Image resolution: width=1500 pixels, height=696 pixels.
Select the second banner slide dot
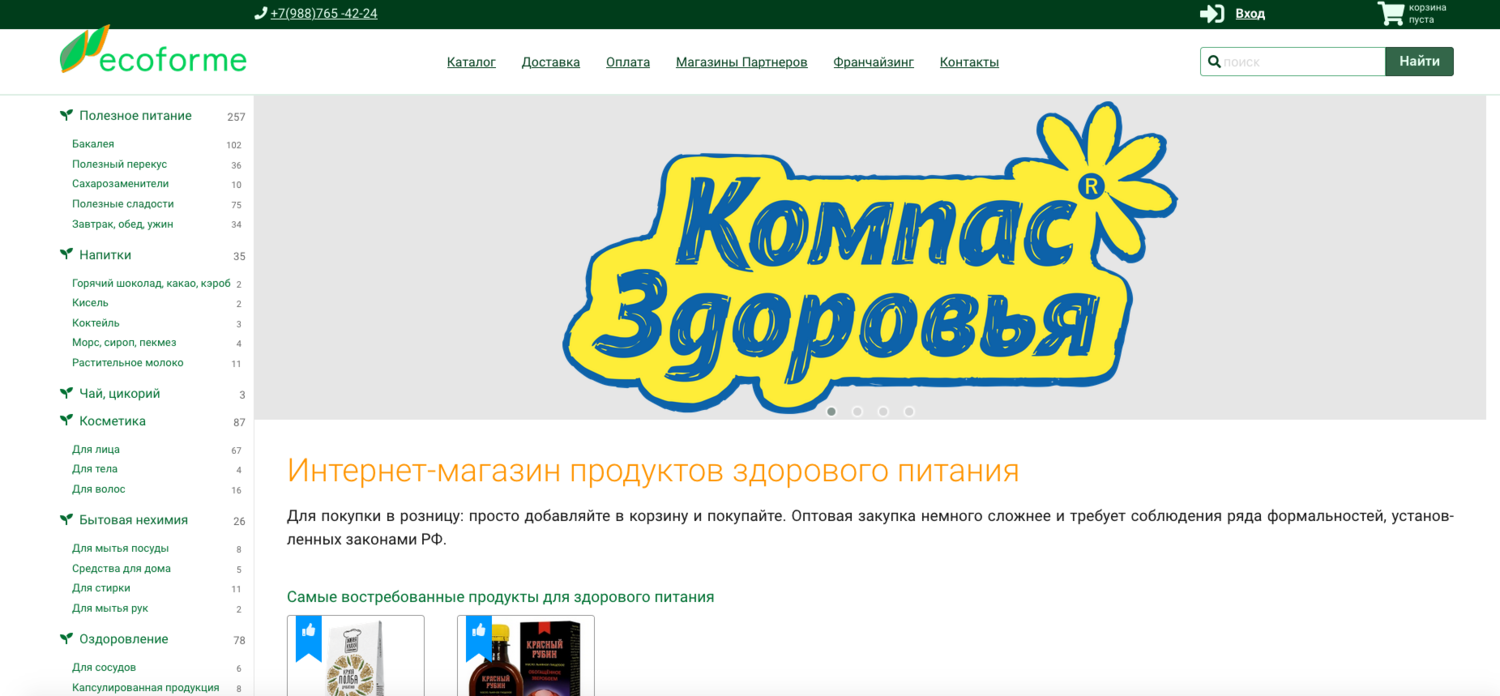tap(857, 411)
